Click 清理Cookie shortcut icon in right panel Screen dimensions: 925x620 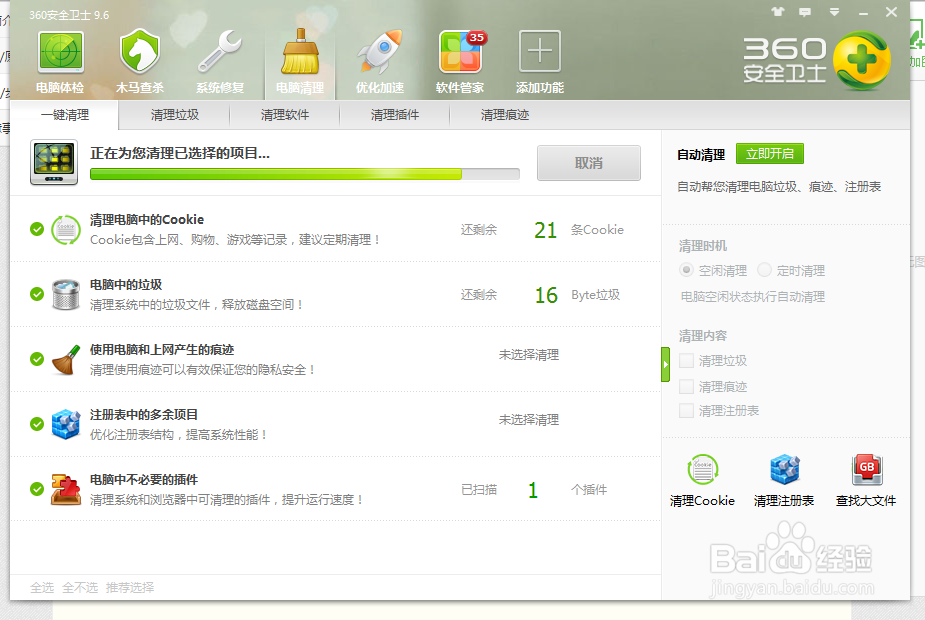702,470
